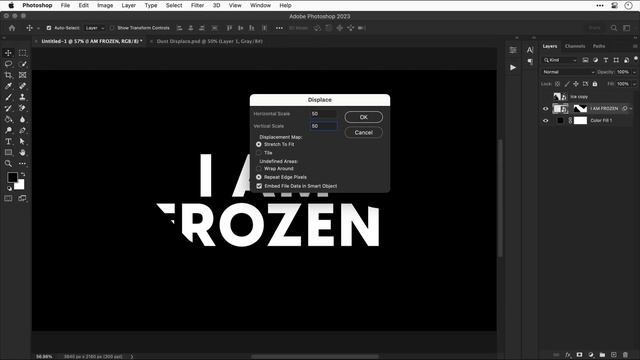Select the Rectangular Marquee tool

pos(22,53)
